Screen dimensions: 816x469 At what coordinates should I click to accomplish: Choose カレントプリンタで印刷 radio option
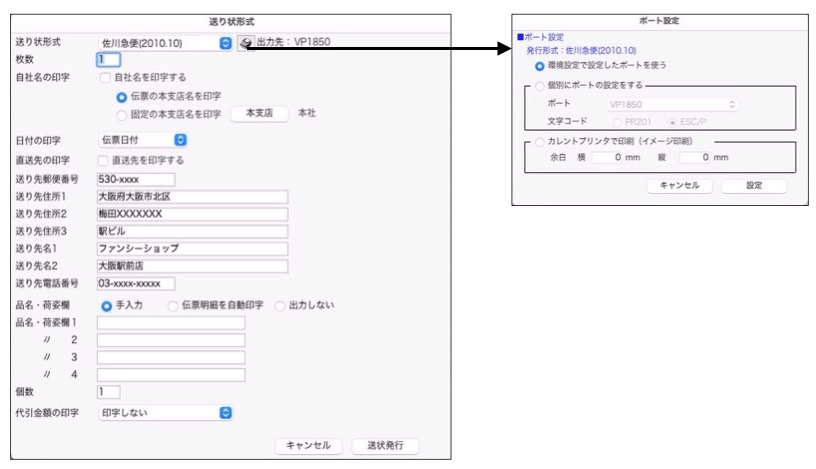541,142
